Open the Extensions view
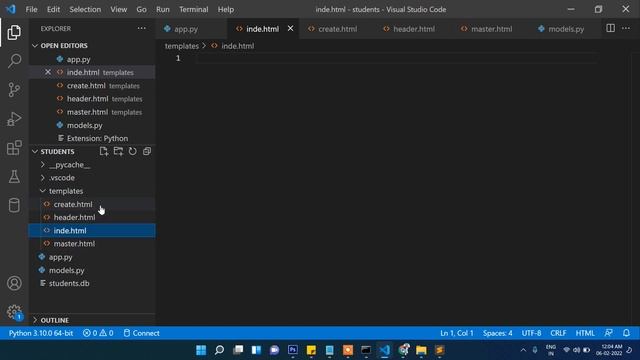Image resolution: width=640 pixels, height=360 pixels. coord(14,147)
